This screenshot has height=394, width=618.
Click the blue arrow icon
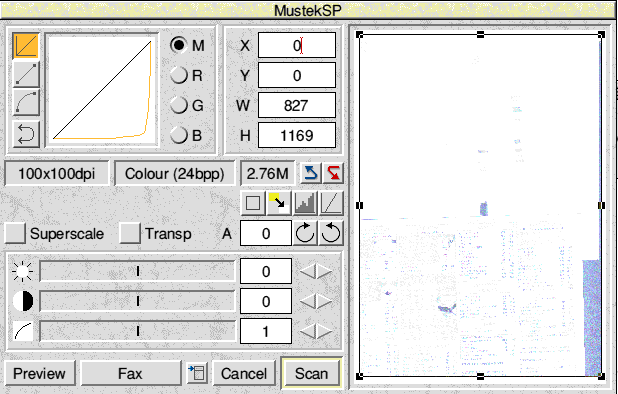click(x=311, y=173)
